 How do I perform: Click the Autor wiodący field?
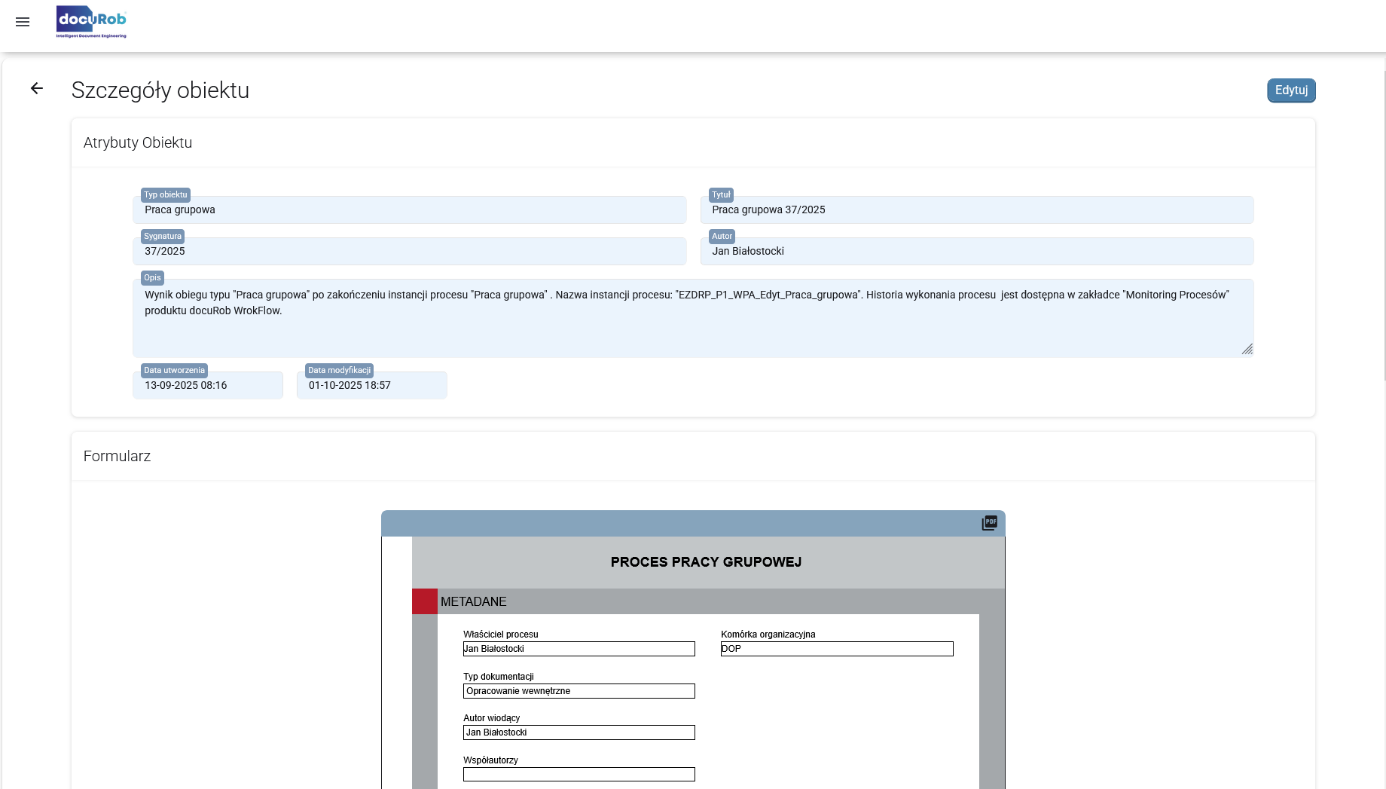pos(578,732)
